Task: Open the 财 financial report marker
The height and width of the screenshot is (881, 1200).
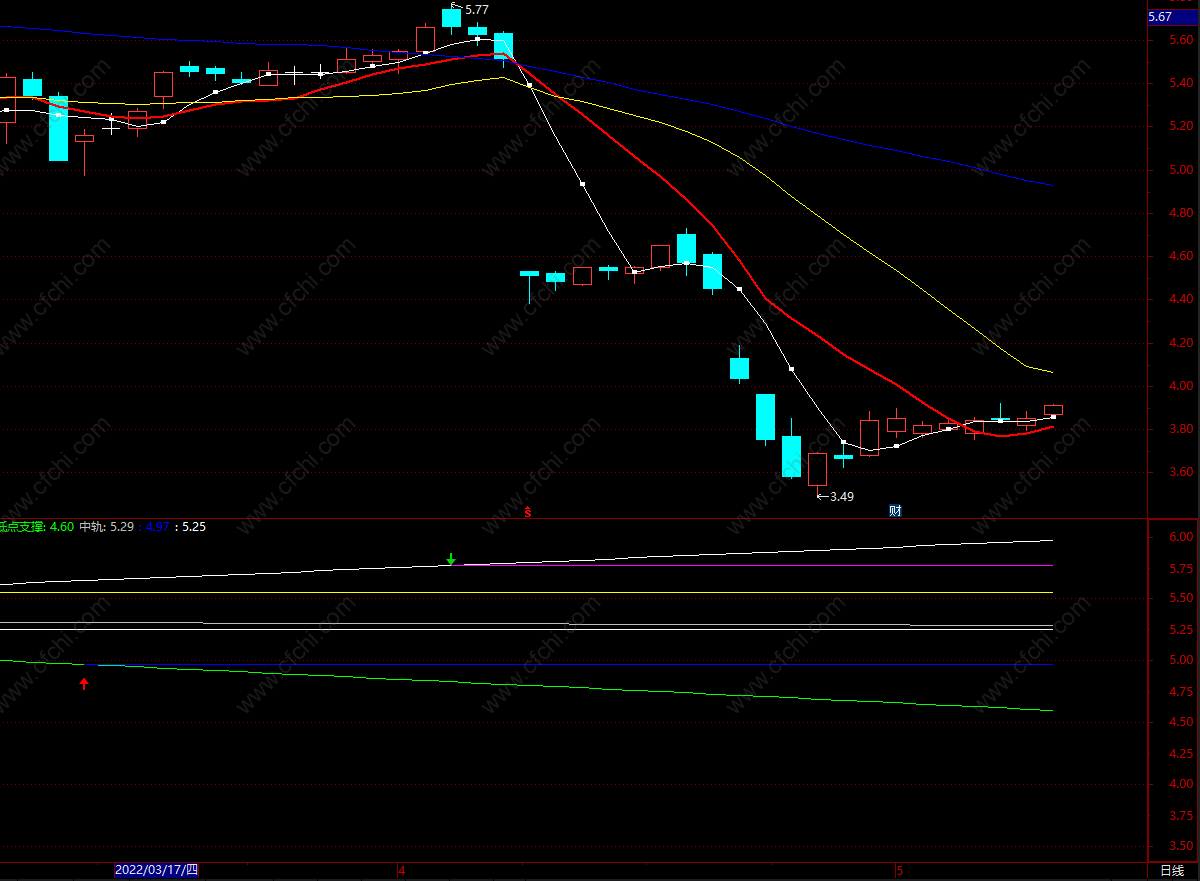Action: point(895,511)
